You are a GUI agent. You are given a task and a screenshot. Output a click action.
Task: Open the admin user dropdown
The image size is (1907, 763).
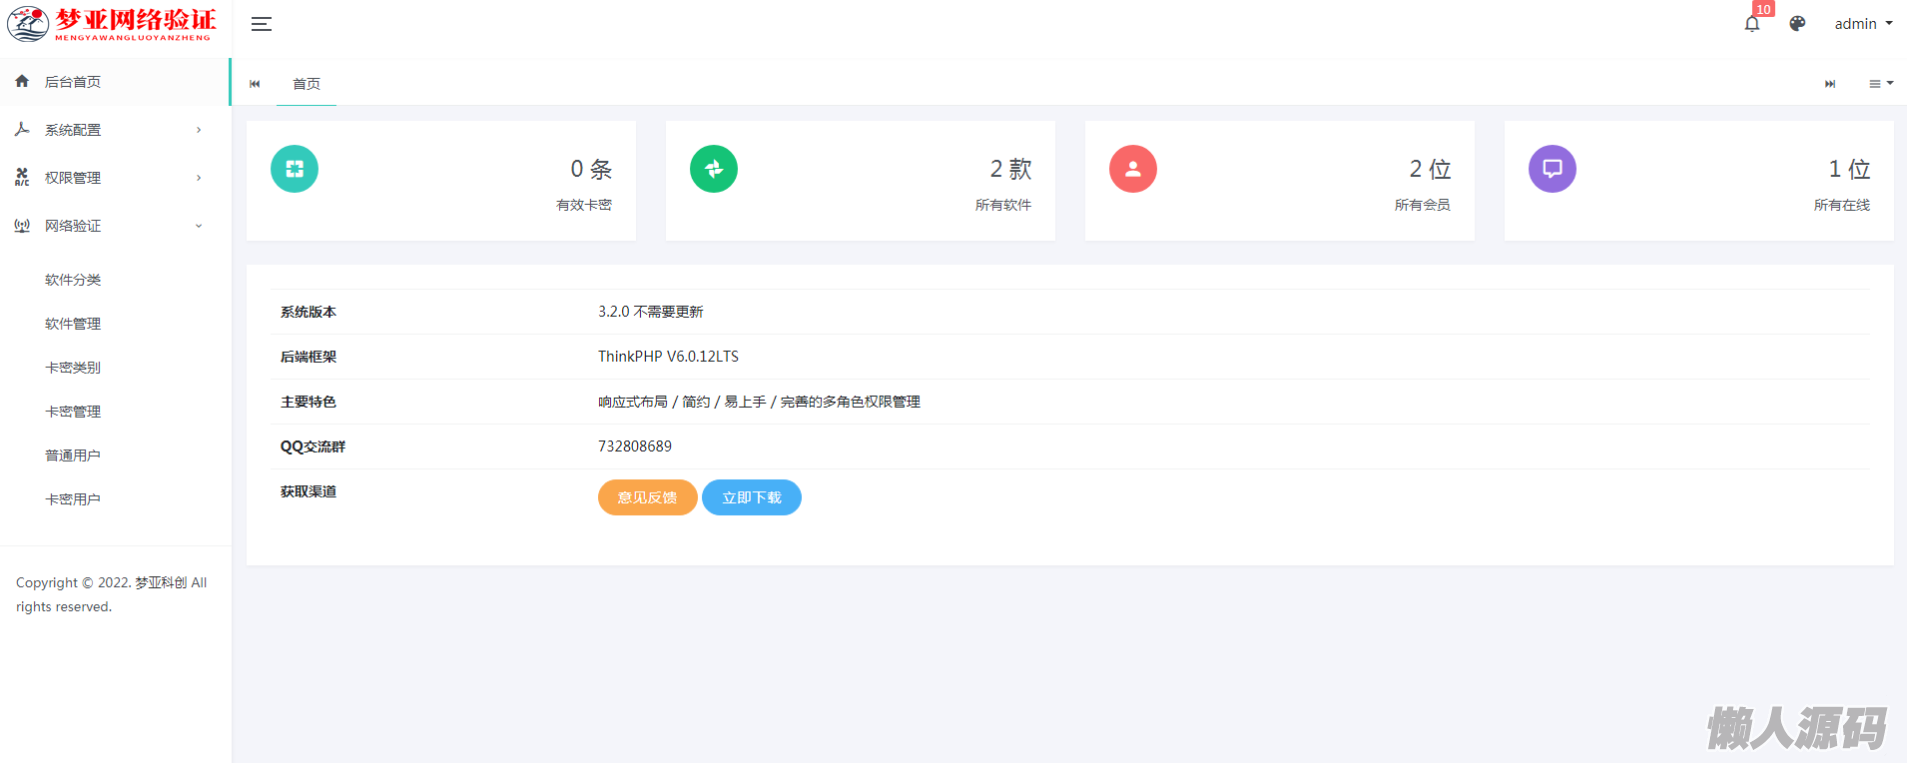click(1862, 24)
